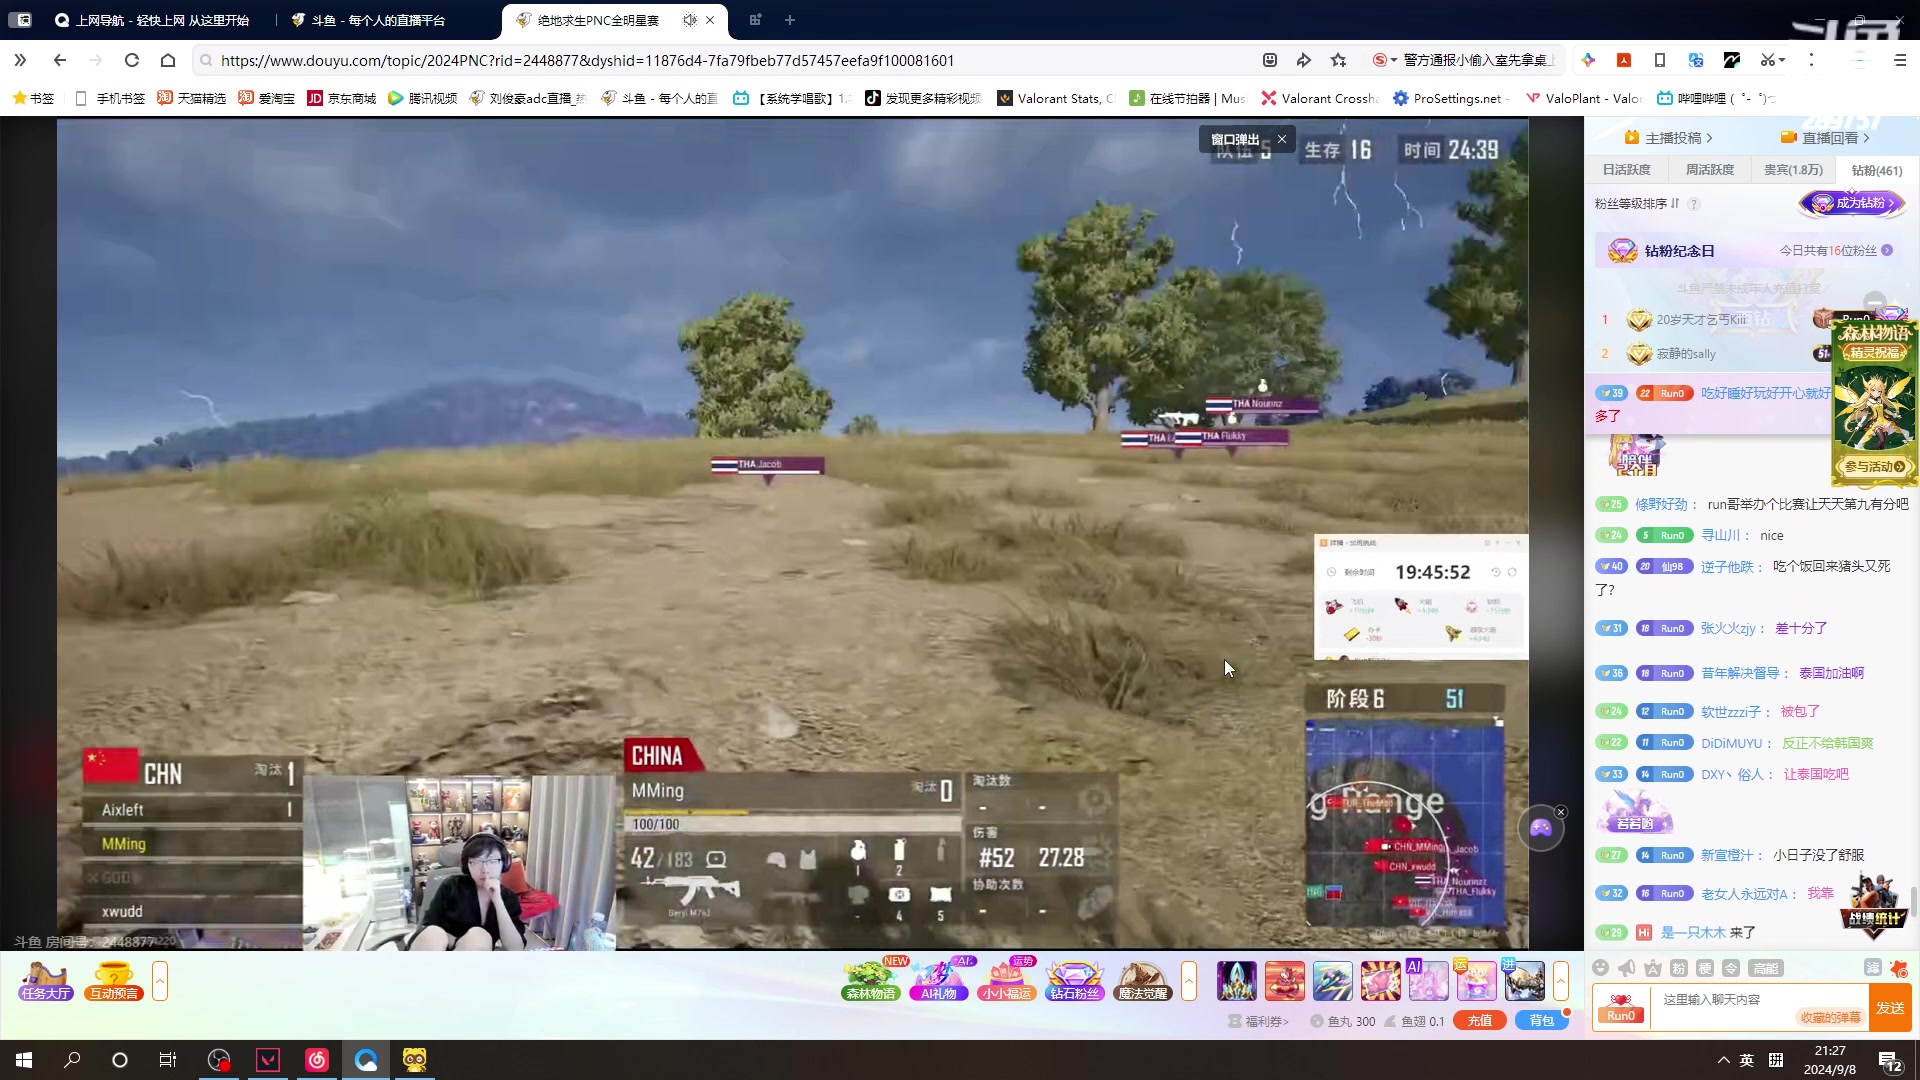1920x1080 pixels.
Task: Click the 成为钻粉 become diamond fan button
Action: click(x=1853, y=203)
